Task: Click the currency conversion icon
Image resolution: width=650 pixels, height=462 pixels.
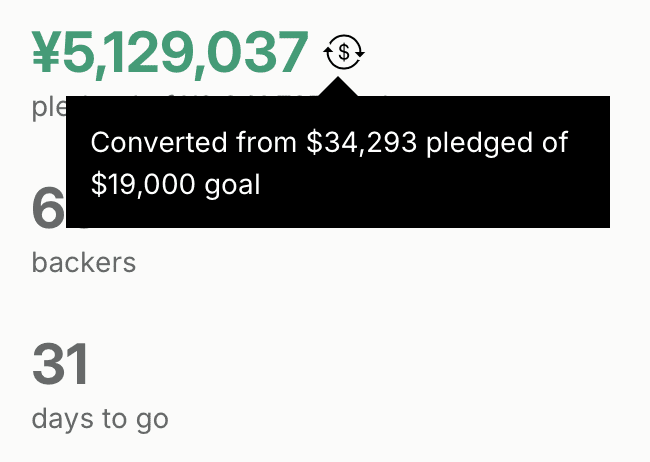Action: click(345, 51)
